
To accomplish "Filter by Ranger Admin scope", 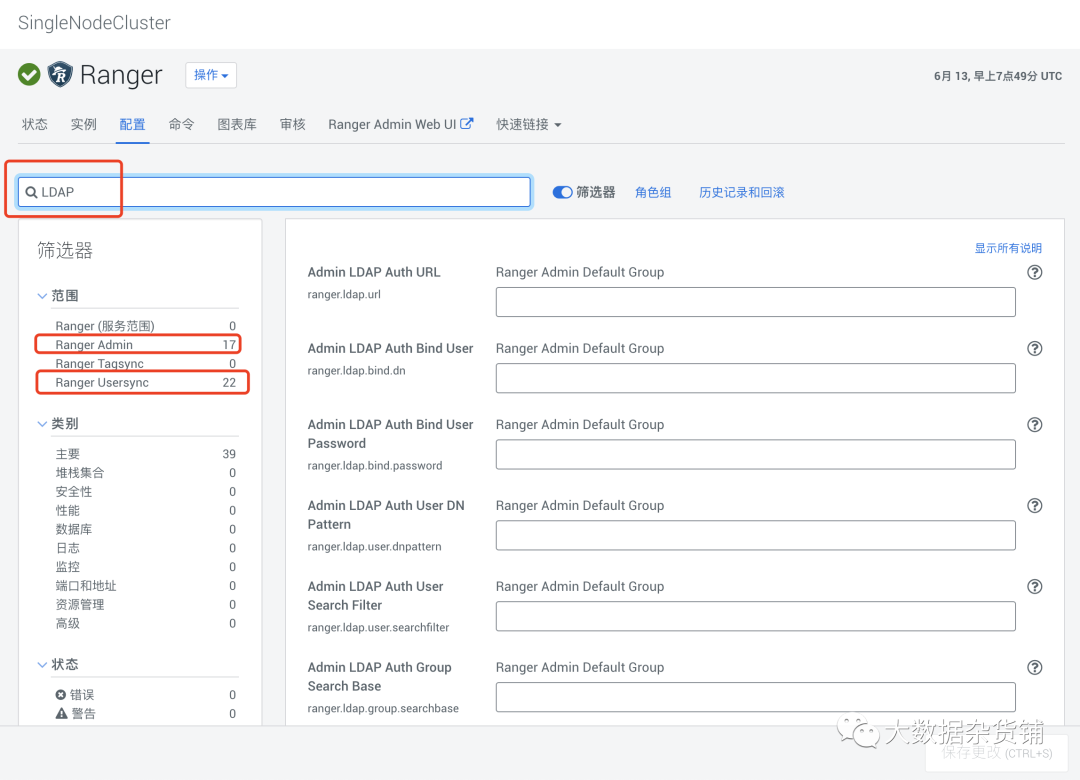I will point(145,345).
